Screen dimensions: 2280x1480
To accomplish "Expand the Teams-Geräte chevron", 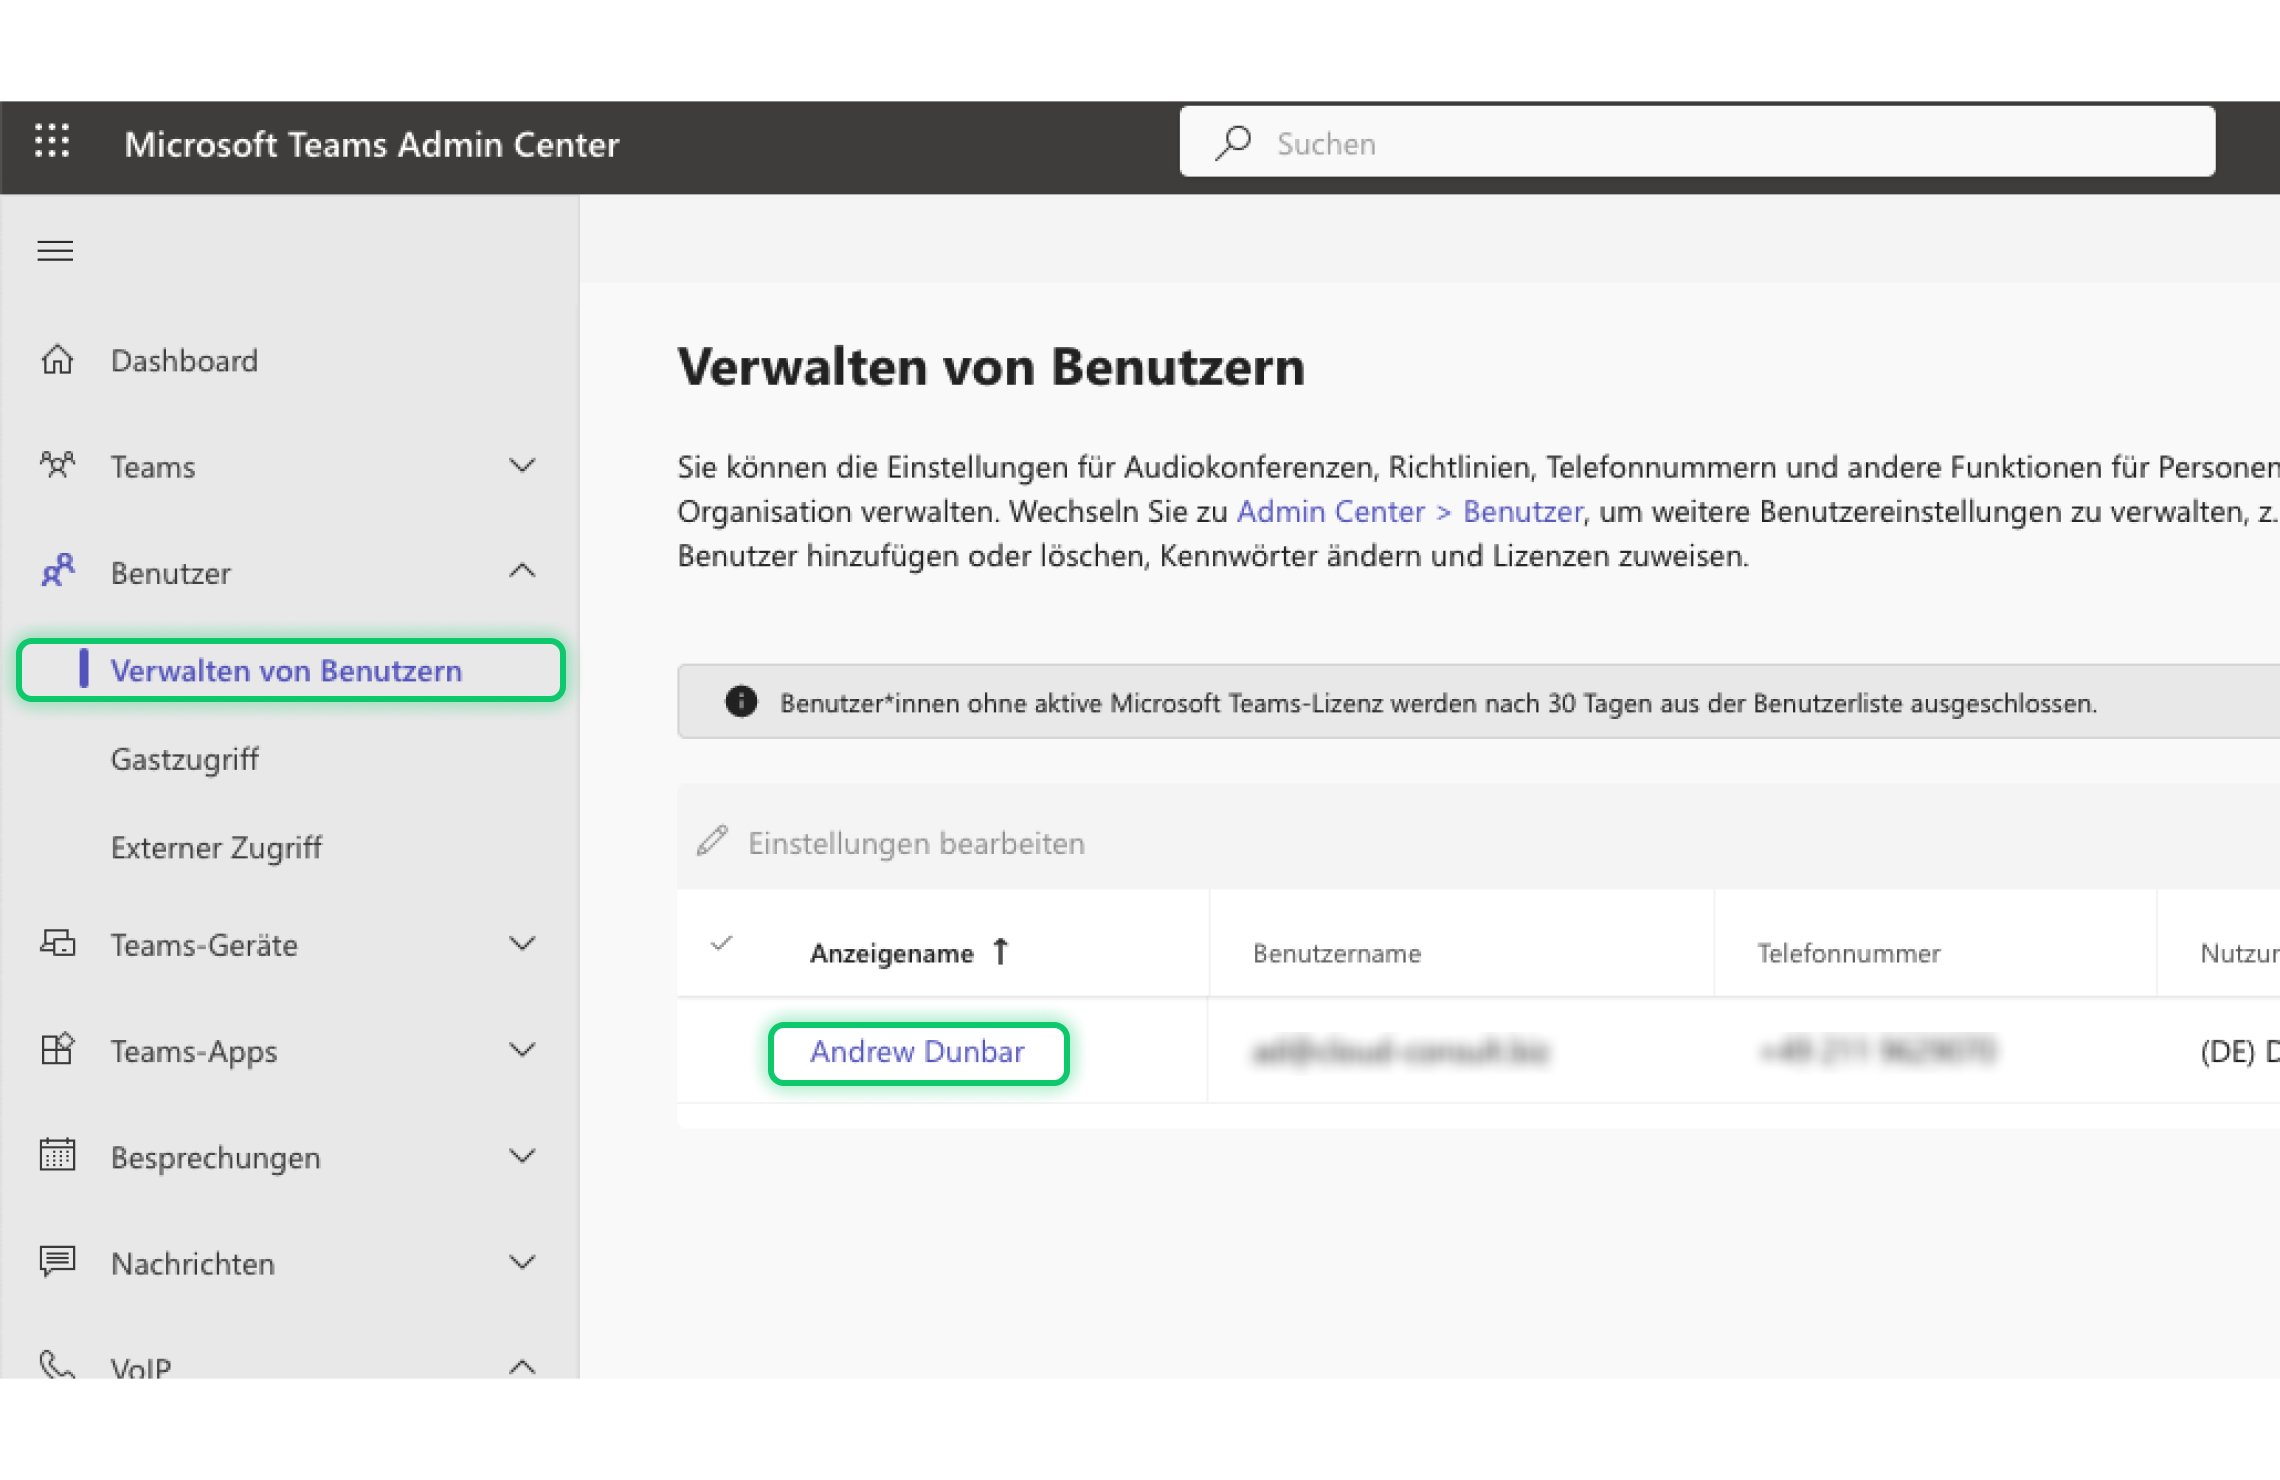I will pyautogui.click(x=522, y=943).
